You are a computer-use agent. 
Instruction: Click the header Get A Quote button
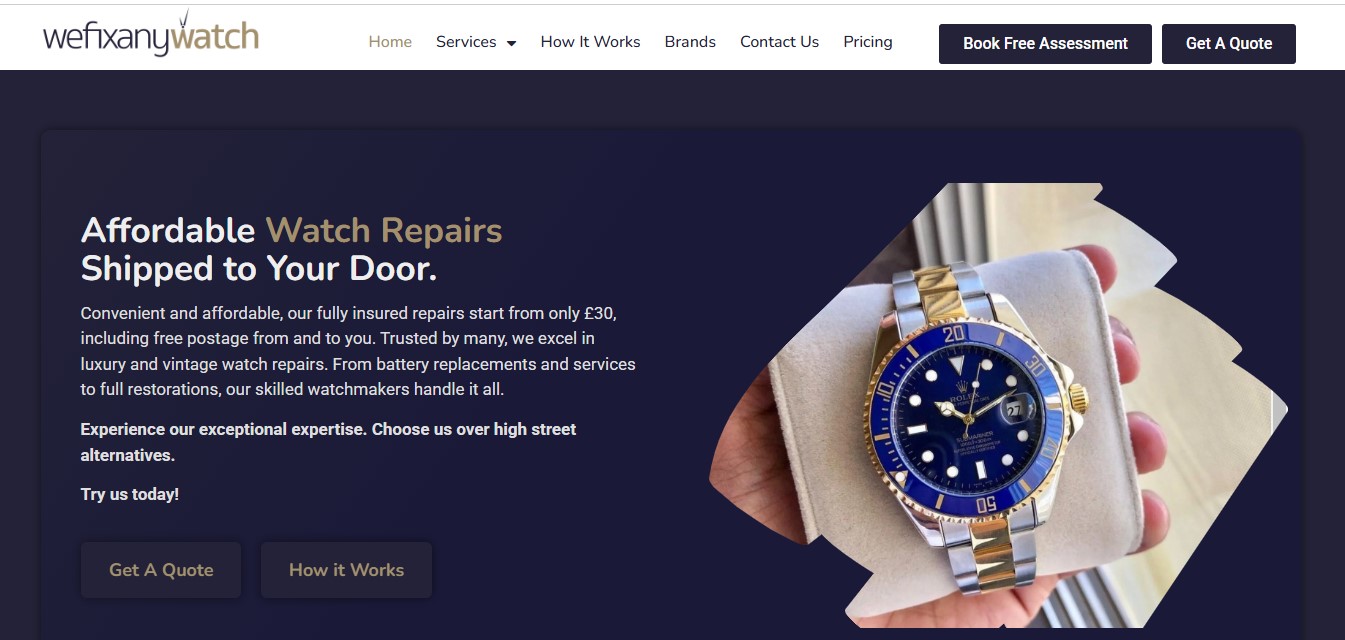pyautogui.click(x=1229, y=44)
